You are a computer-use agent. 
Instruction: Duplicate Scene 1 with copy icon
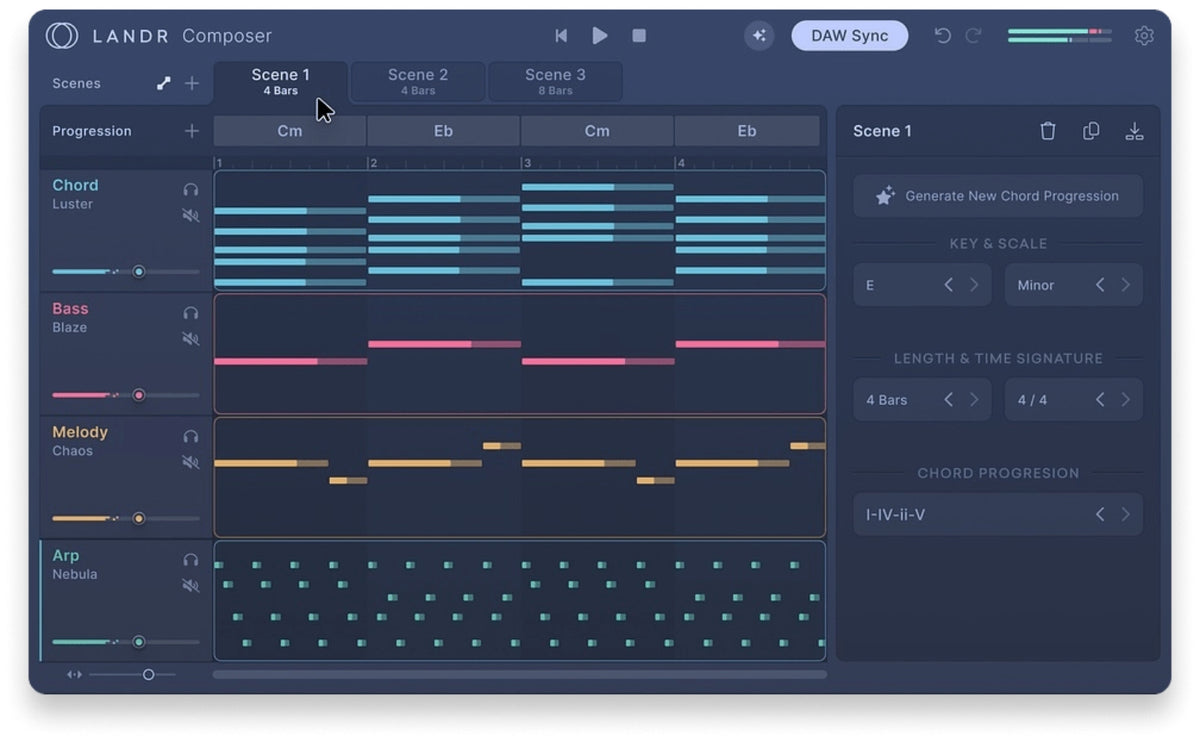click(1091, 131)
